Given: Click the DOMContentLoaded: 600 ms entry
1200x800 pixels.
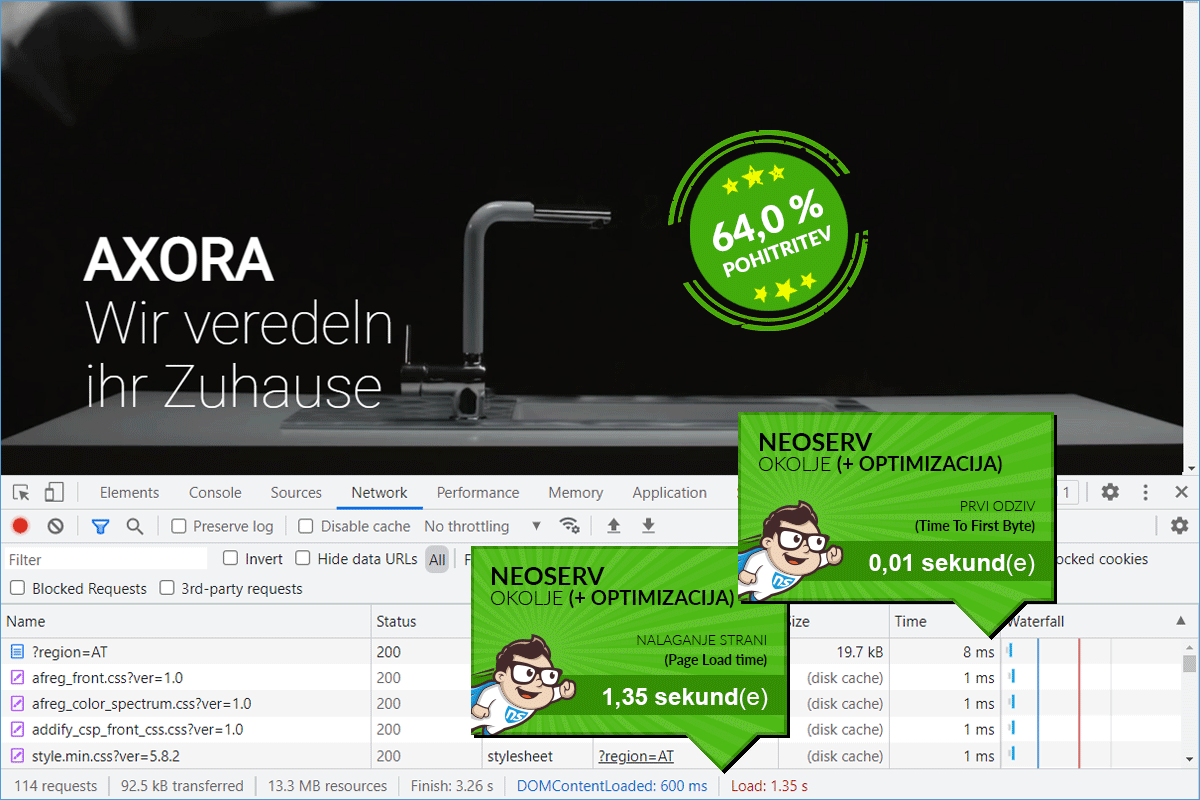Looking at the screenshot, I should click(x=612, y=786).
